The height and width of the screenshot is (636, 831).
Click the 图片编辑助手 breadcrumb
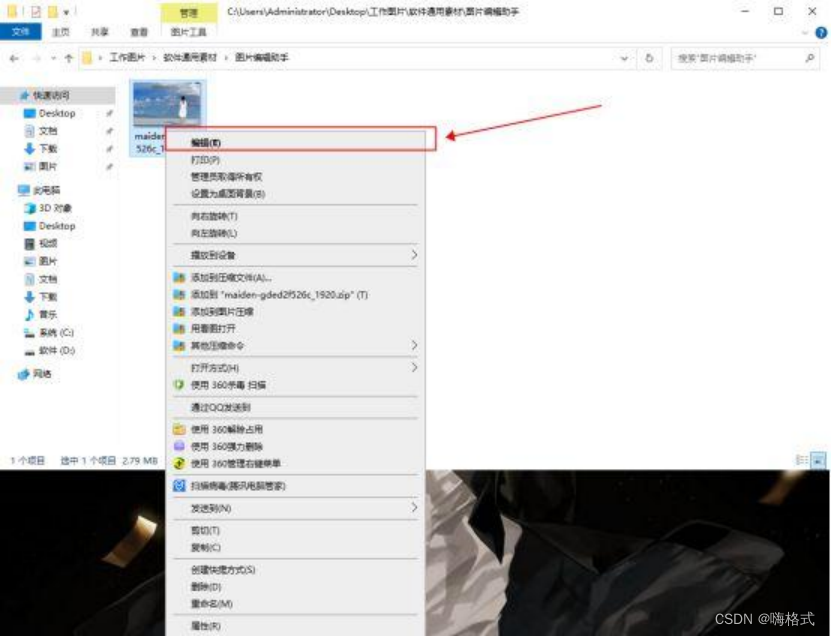[262, 57]
